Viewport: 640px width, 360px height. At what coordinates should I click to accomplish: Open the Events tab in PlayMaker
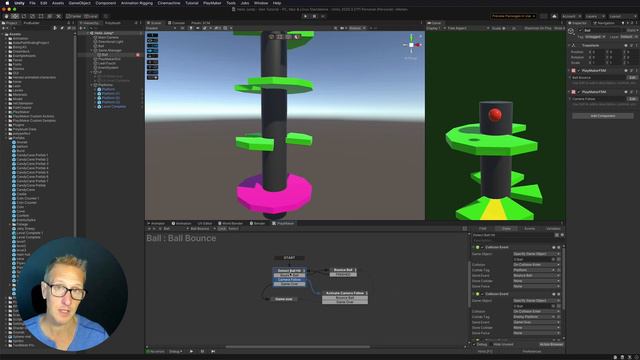tap(529, 229)
